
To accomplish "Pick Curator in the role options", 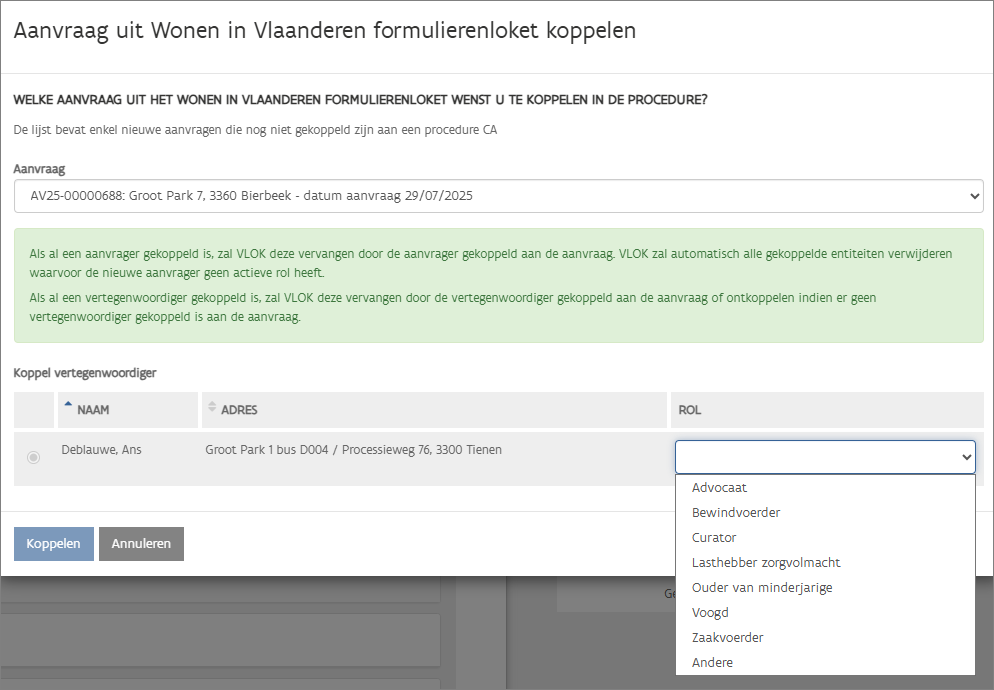I will coord(714,538).
